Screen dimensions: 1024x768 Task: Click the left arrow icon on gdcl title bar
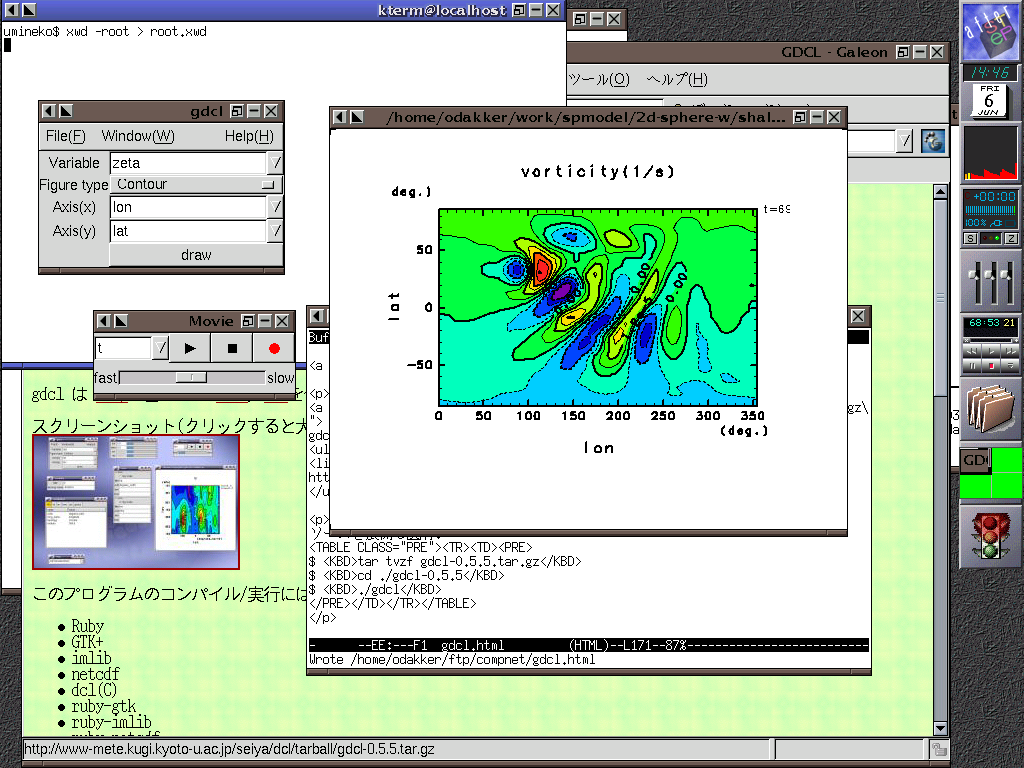click(48, 111)
